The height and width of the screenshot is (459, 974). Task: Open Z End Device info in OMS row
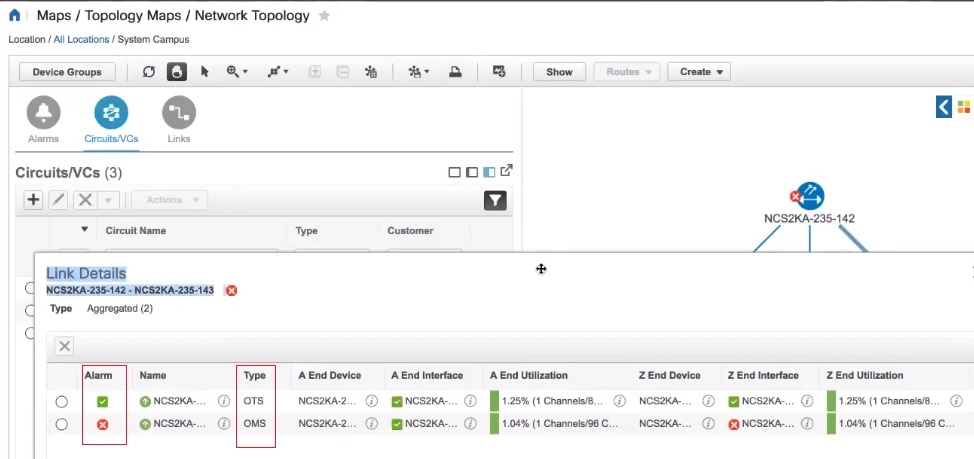(708, 424)
